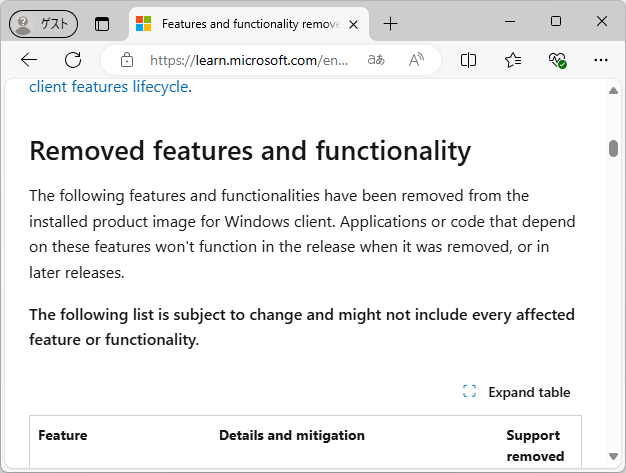The height and width of the screenshot is (473, 626).
Task: Click the scrollbar down arrow
Action: click(x=613, y=461)
